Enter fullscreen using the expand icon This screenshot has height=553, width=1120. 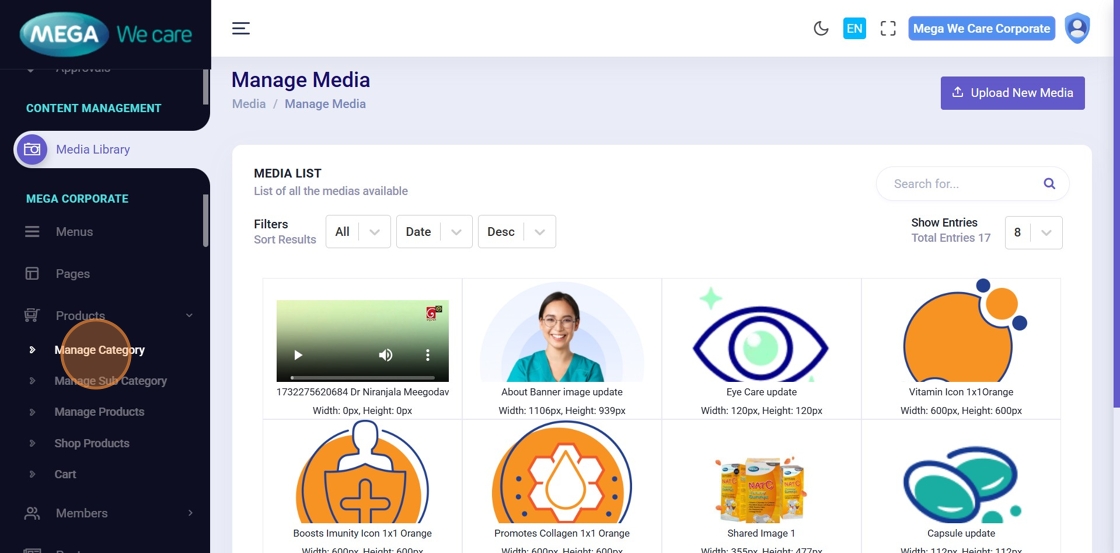pos(888,28)
